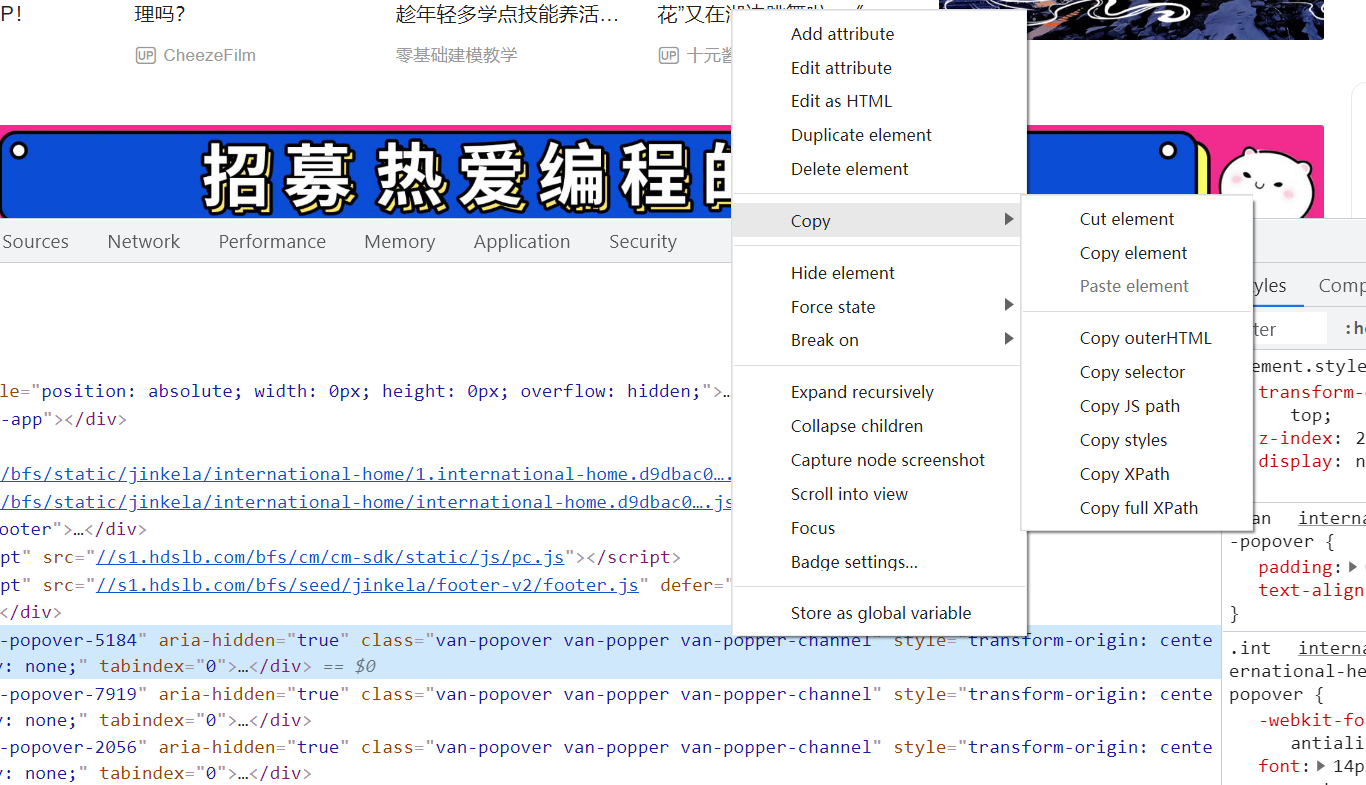Select the van-popover-5184 DOM row

610,653
